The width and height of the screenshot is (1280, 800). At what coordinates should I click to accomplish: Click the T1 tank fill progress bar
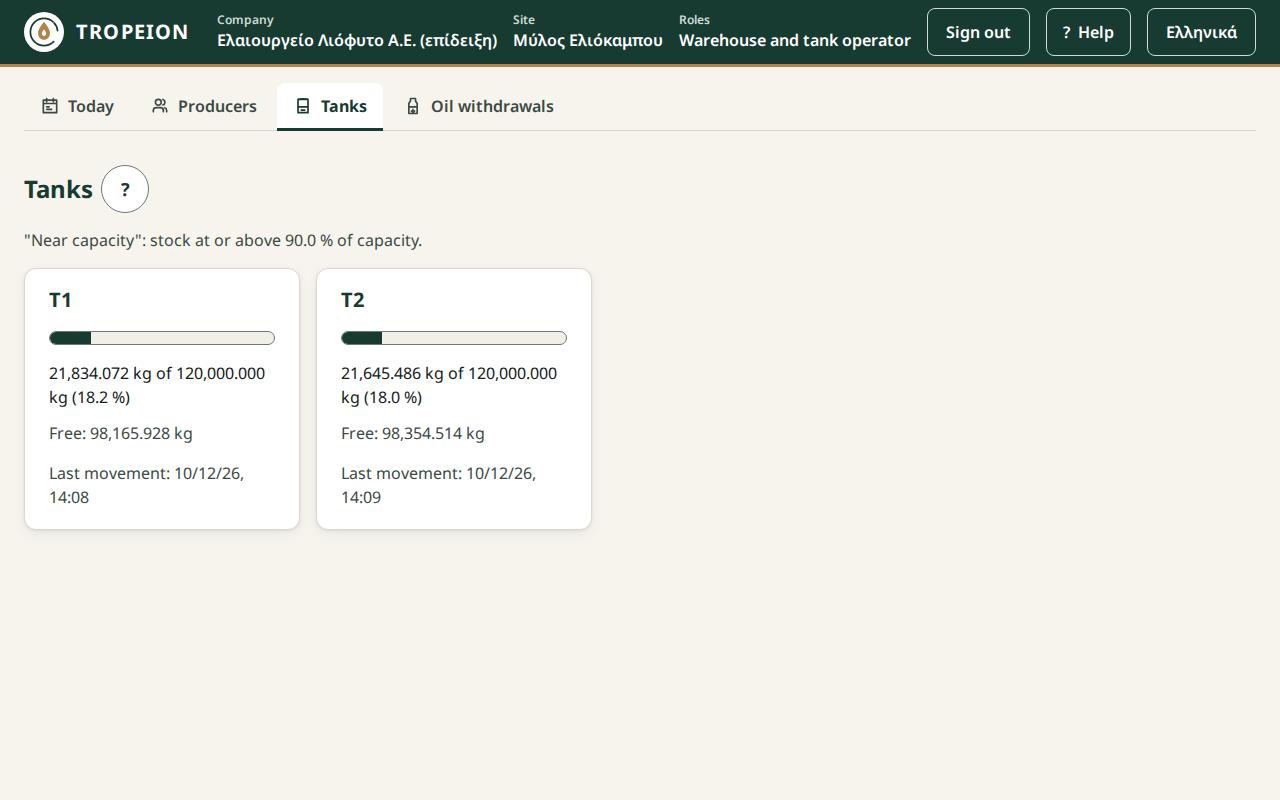point(162,338)
